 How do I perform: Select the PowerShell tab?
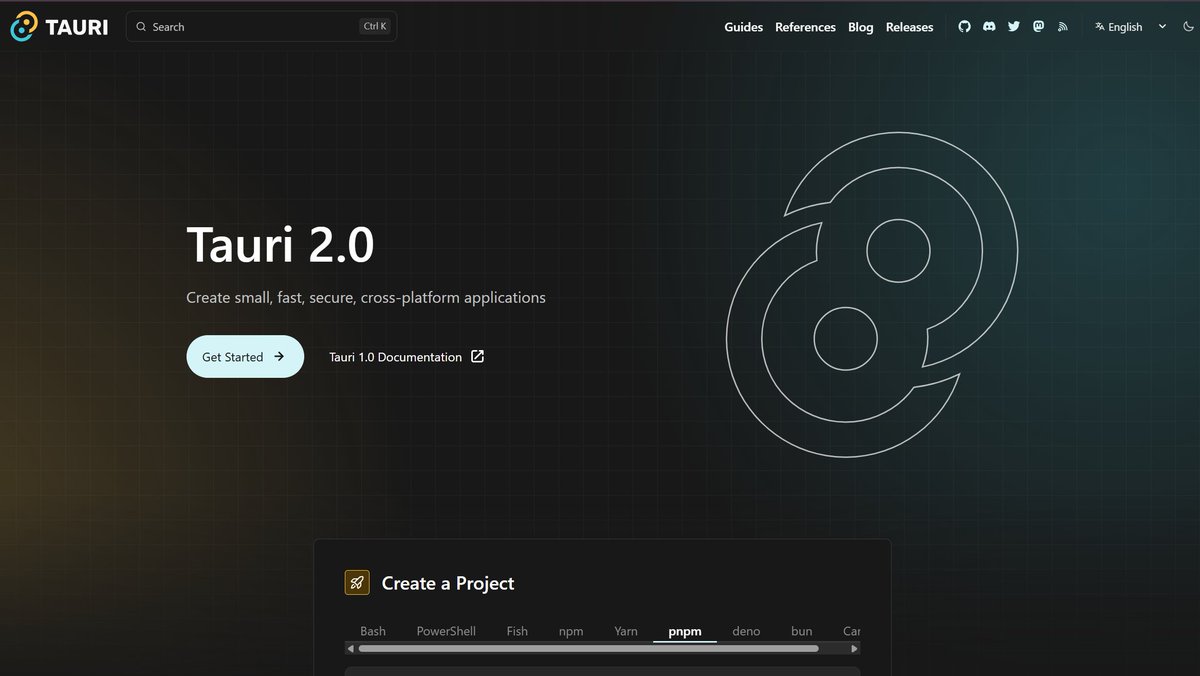coord(446,631)
